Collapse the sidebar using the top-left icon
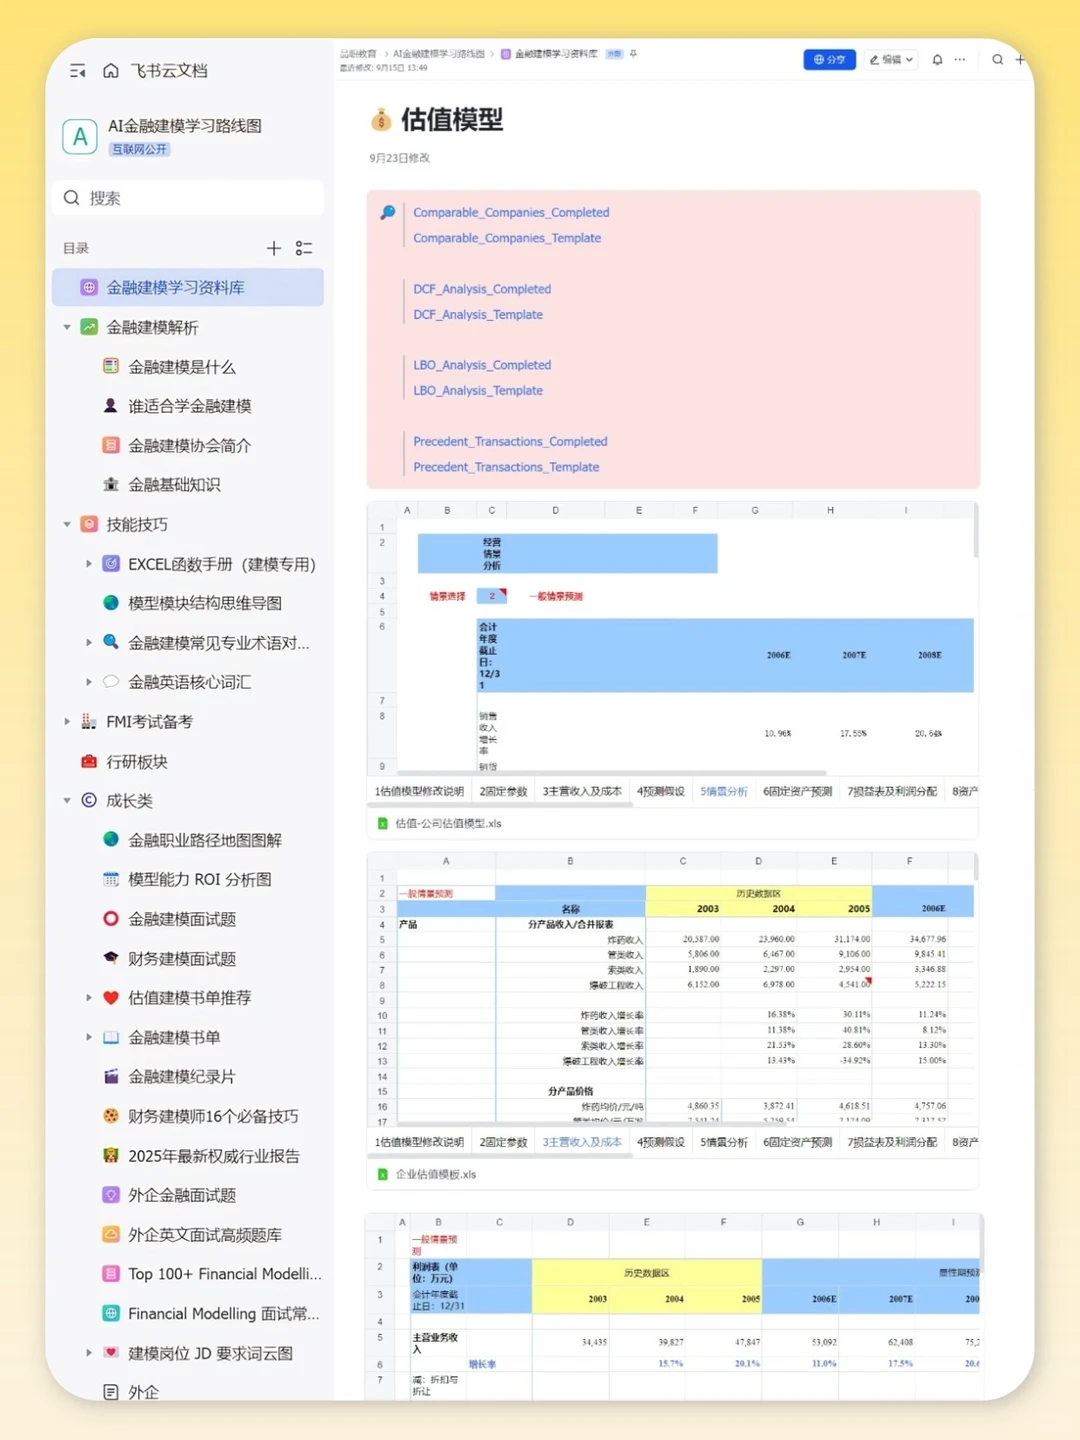 click(77, 70)
